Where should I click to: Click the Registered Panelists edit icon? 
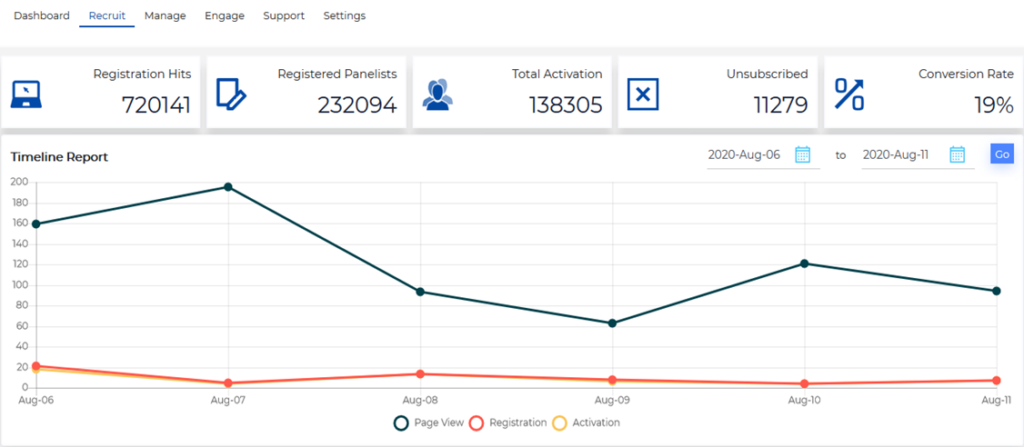coord(231,93)
